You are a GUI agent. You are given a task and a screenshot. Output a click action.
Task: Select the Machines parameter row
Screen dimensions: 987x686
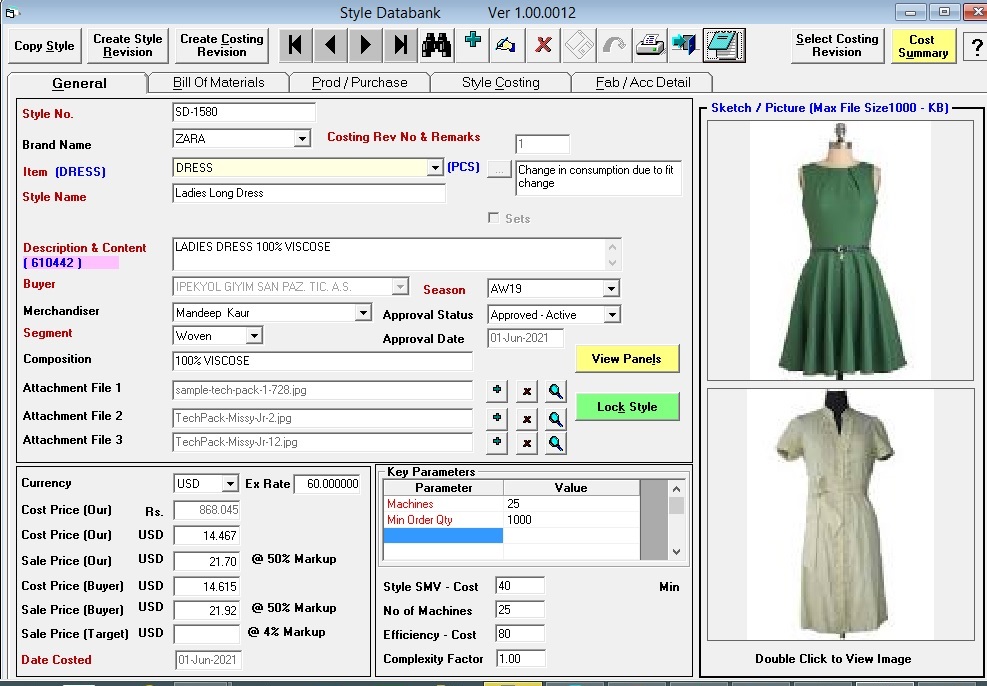click(511, 503)
